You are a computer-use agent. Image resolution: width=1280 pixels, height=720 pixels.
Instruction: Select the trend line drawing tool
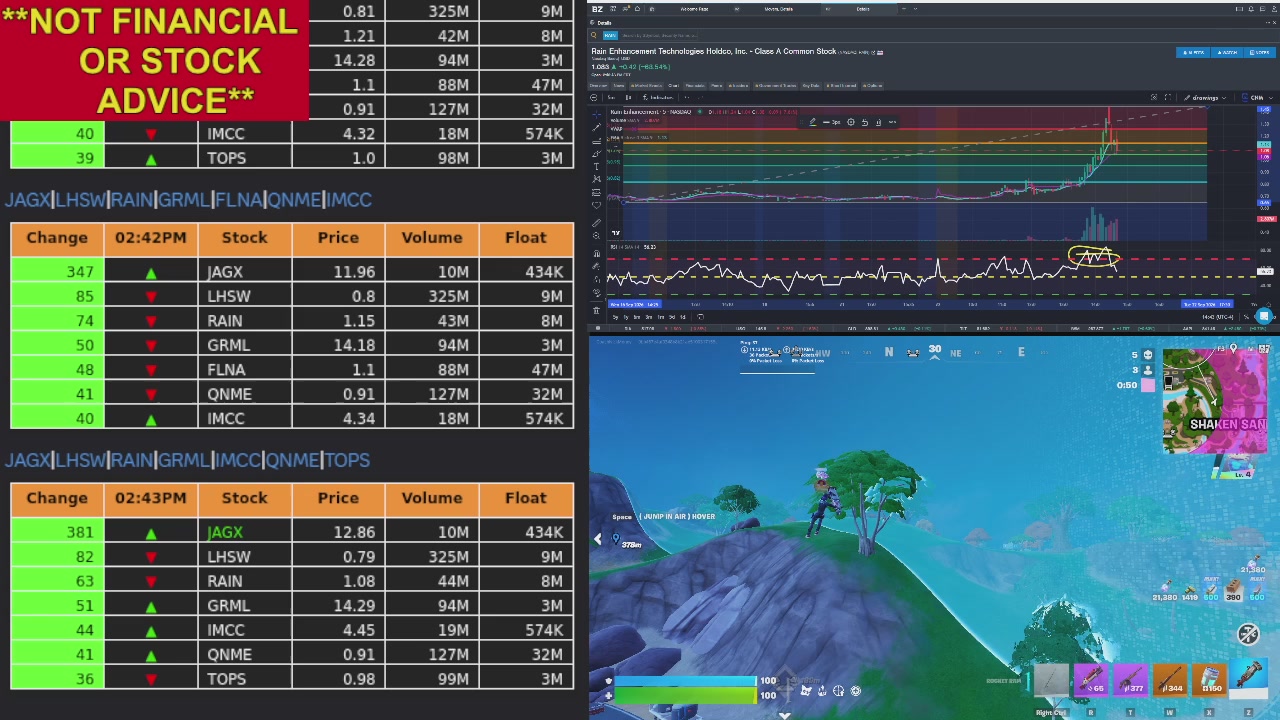[596, 127]
